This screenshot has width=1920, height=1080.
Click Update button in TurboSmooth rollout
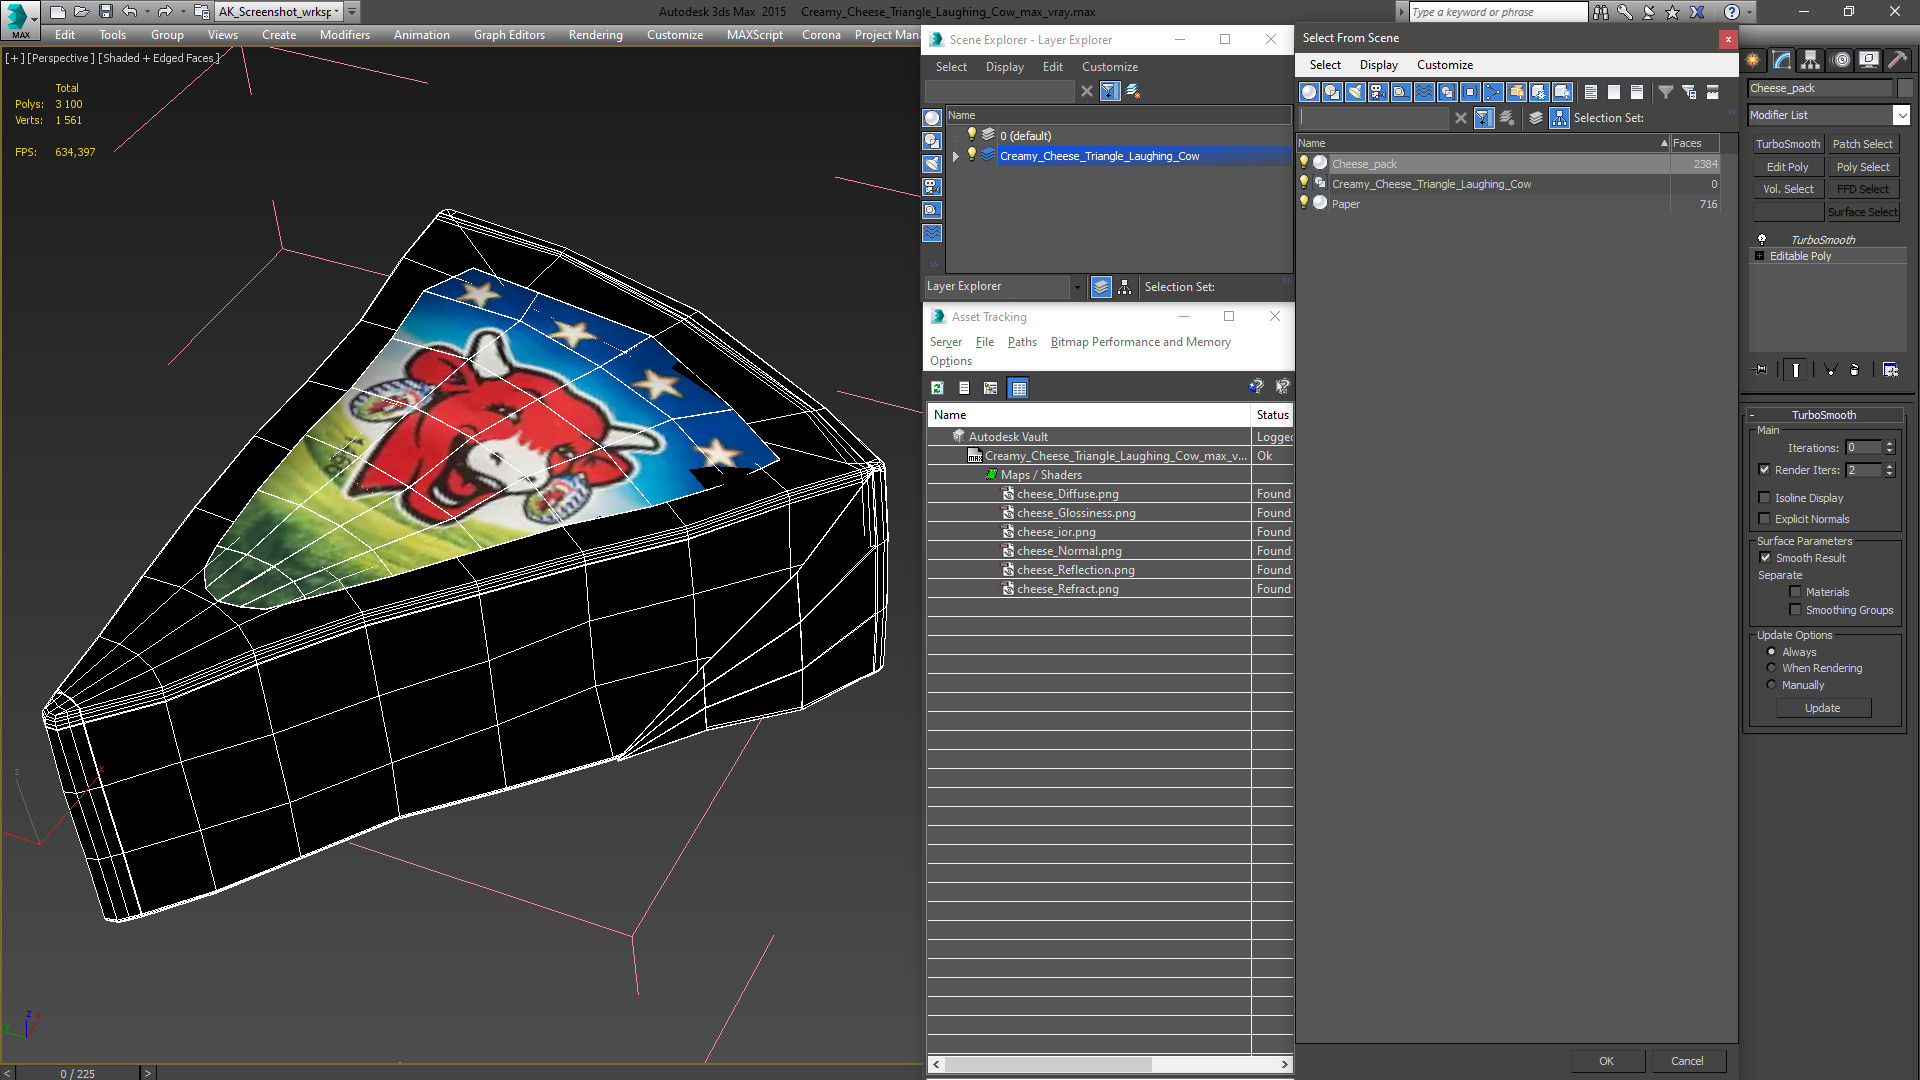(x=1823, y=708)
